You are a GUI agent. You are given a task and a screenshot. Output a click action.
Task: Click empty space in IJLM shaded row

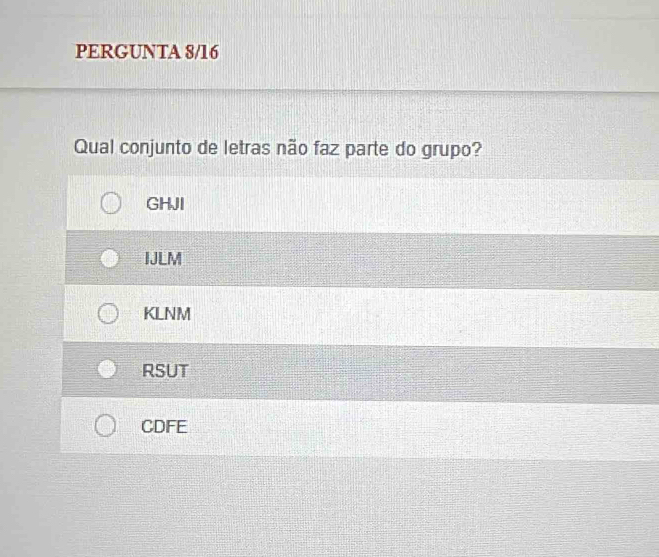pos(420,260)
